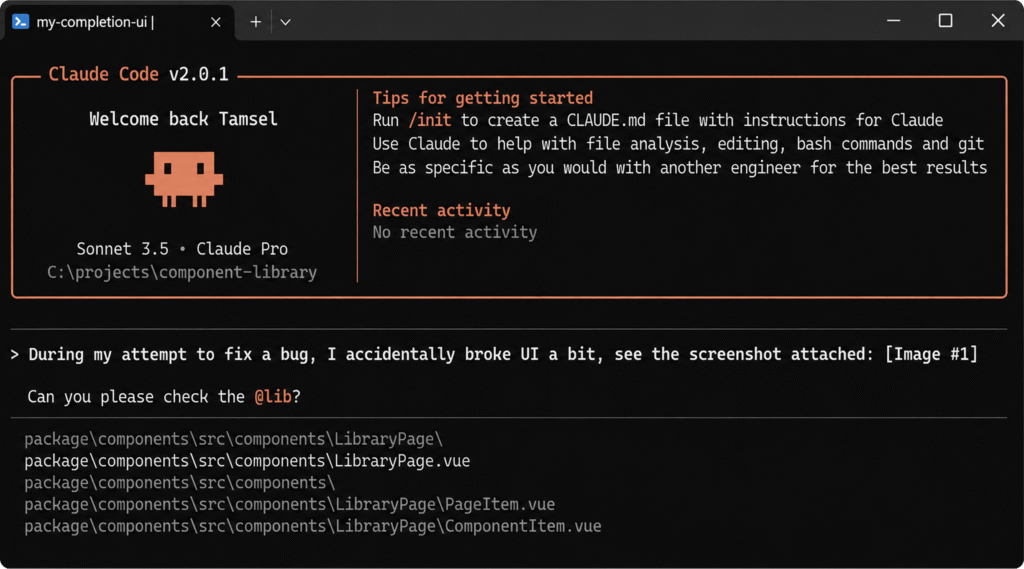
Task: Open a new terminal tab
Action: click(255, 22)
